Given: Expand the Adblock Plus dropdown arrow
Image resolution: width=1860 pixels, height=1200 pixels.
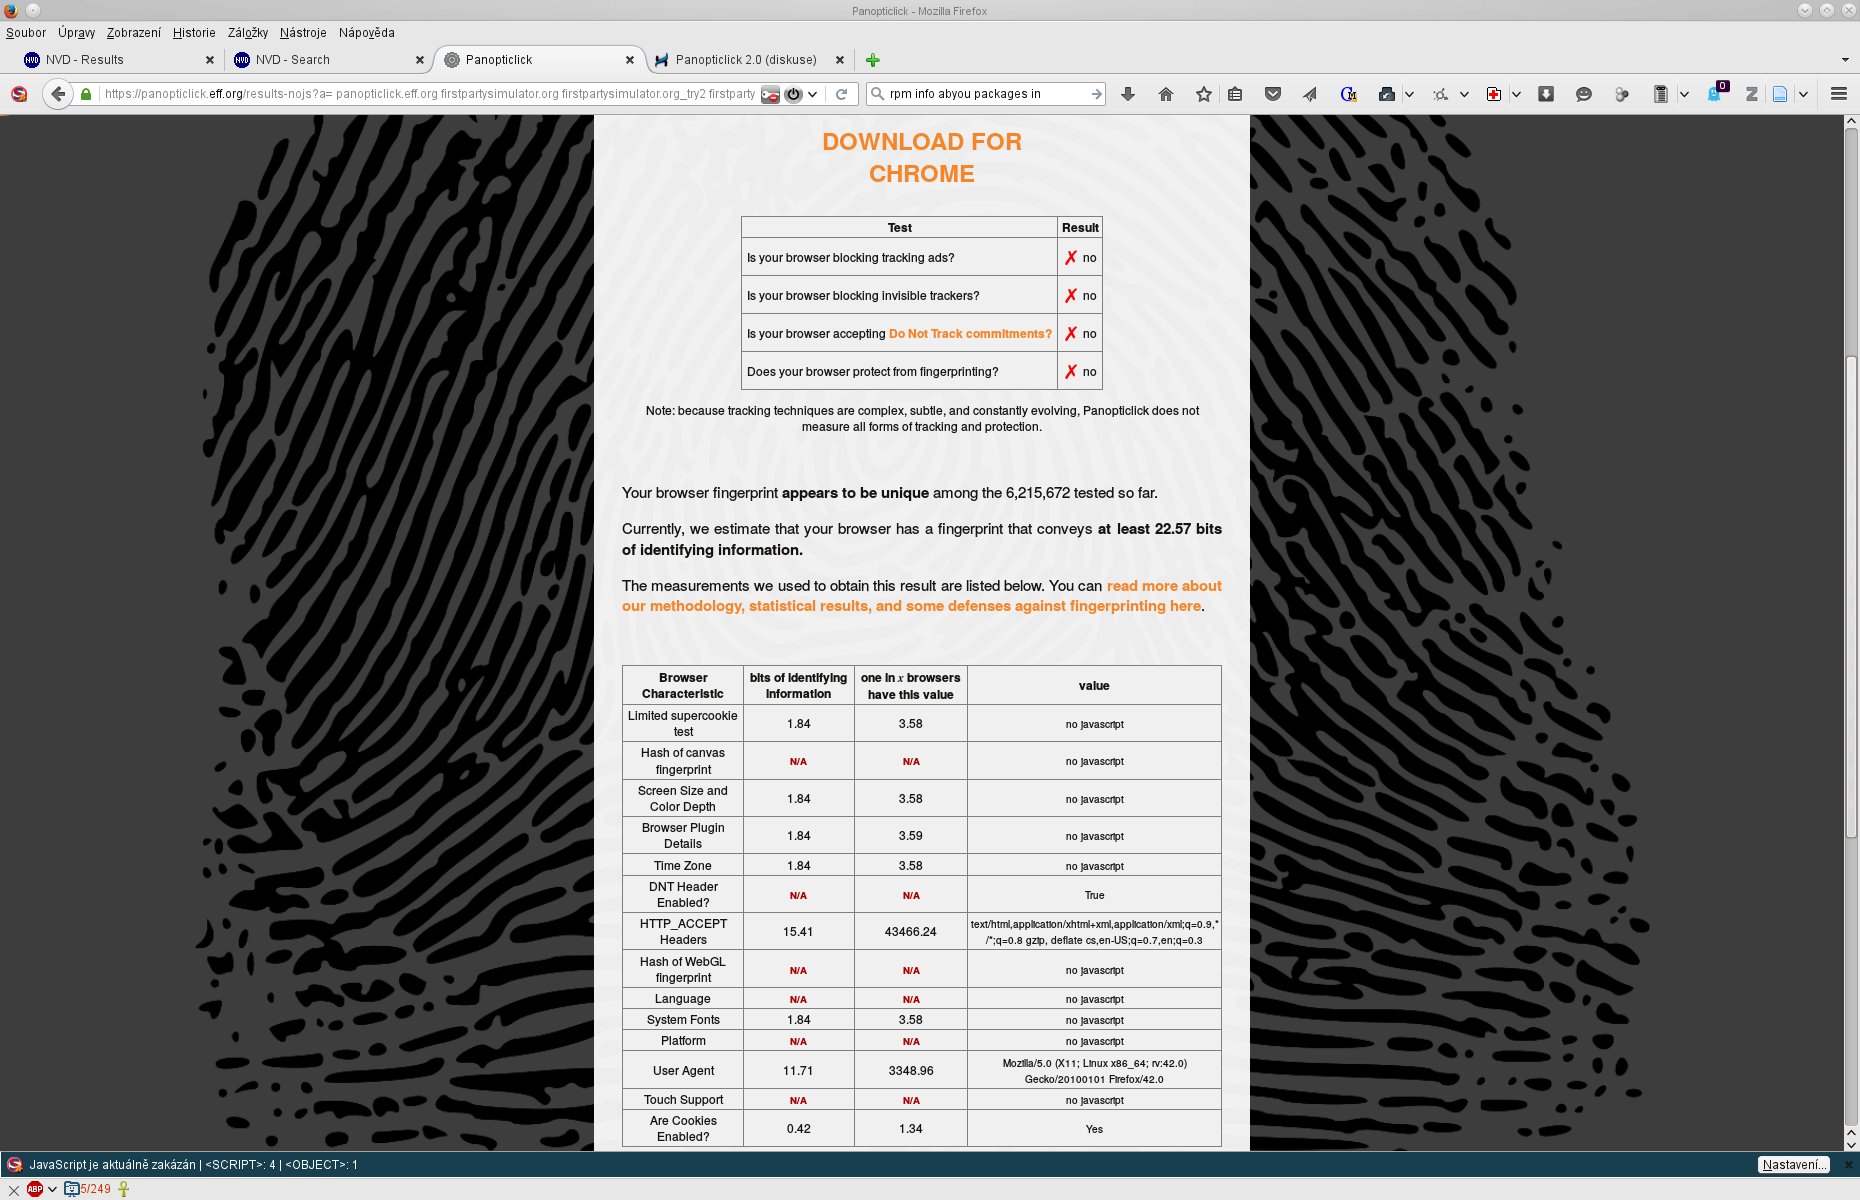Looking at the screenshot, I should 52,1189.
